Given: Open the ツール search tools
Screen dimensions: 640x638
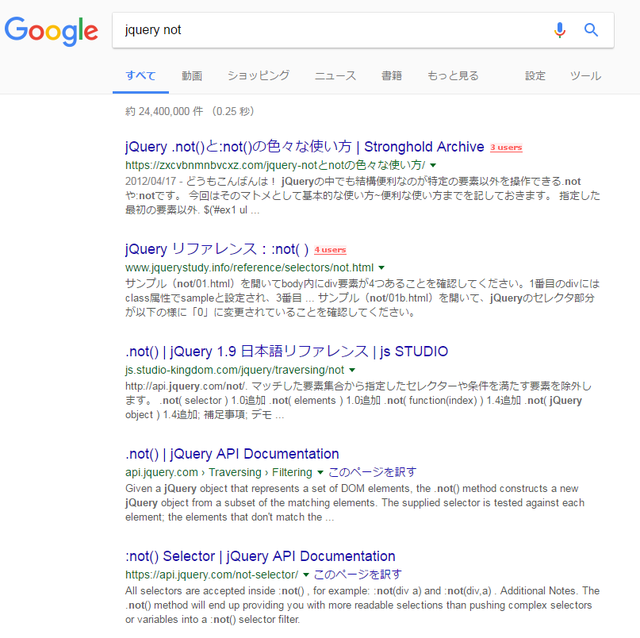Looking at the screenshot, I should [585, 76].
